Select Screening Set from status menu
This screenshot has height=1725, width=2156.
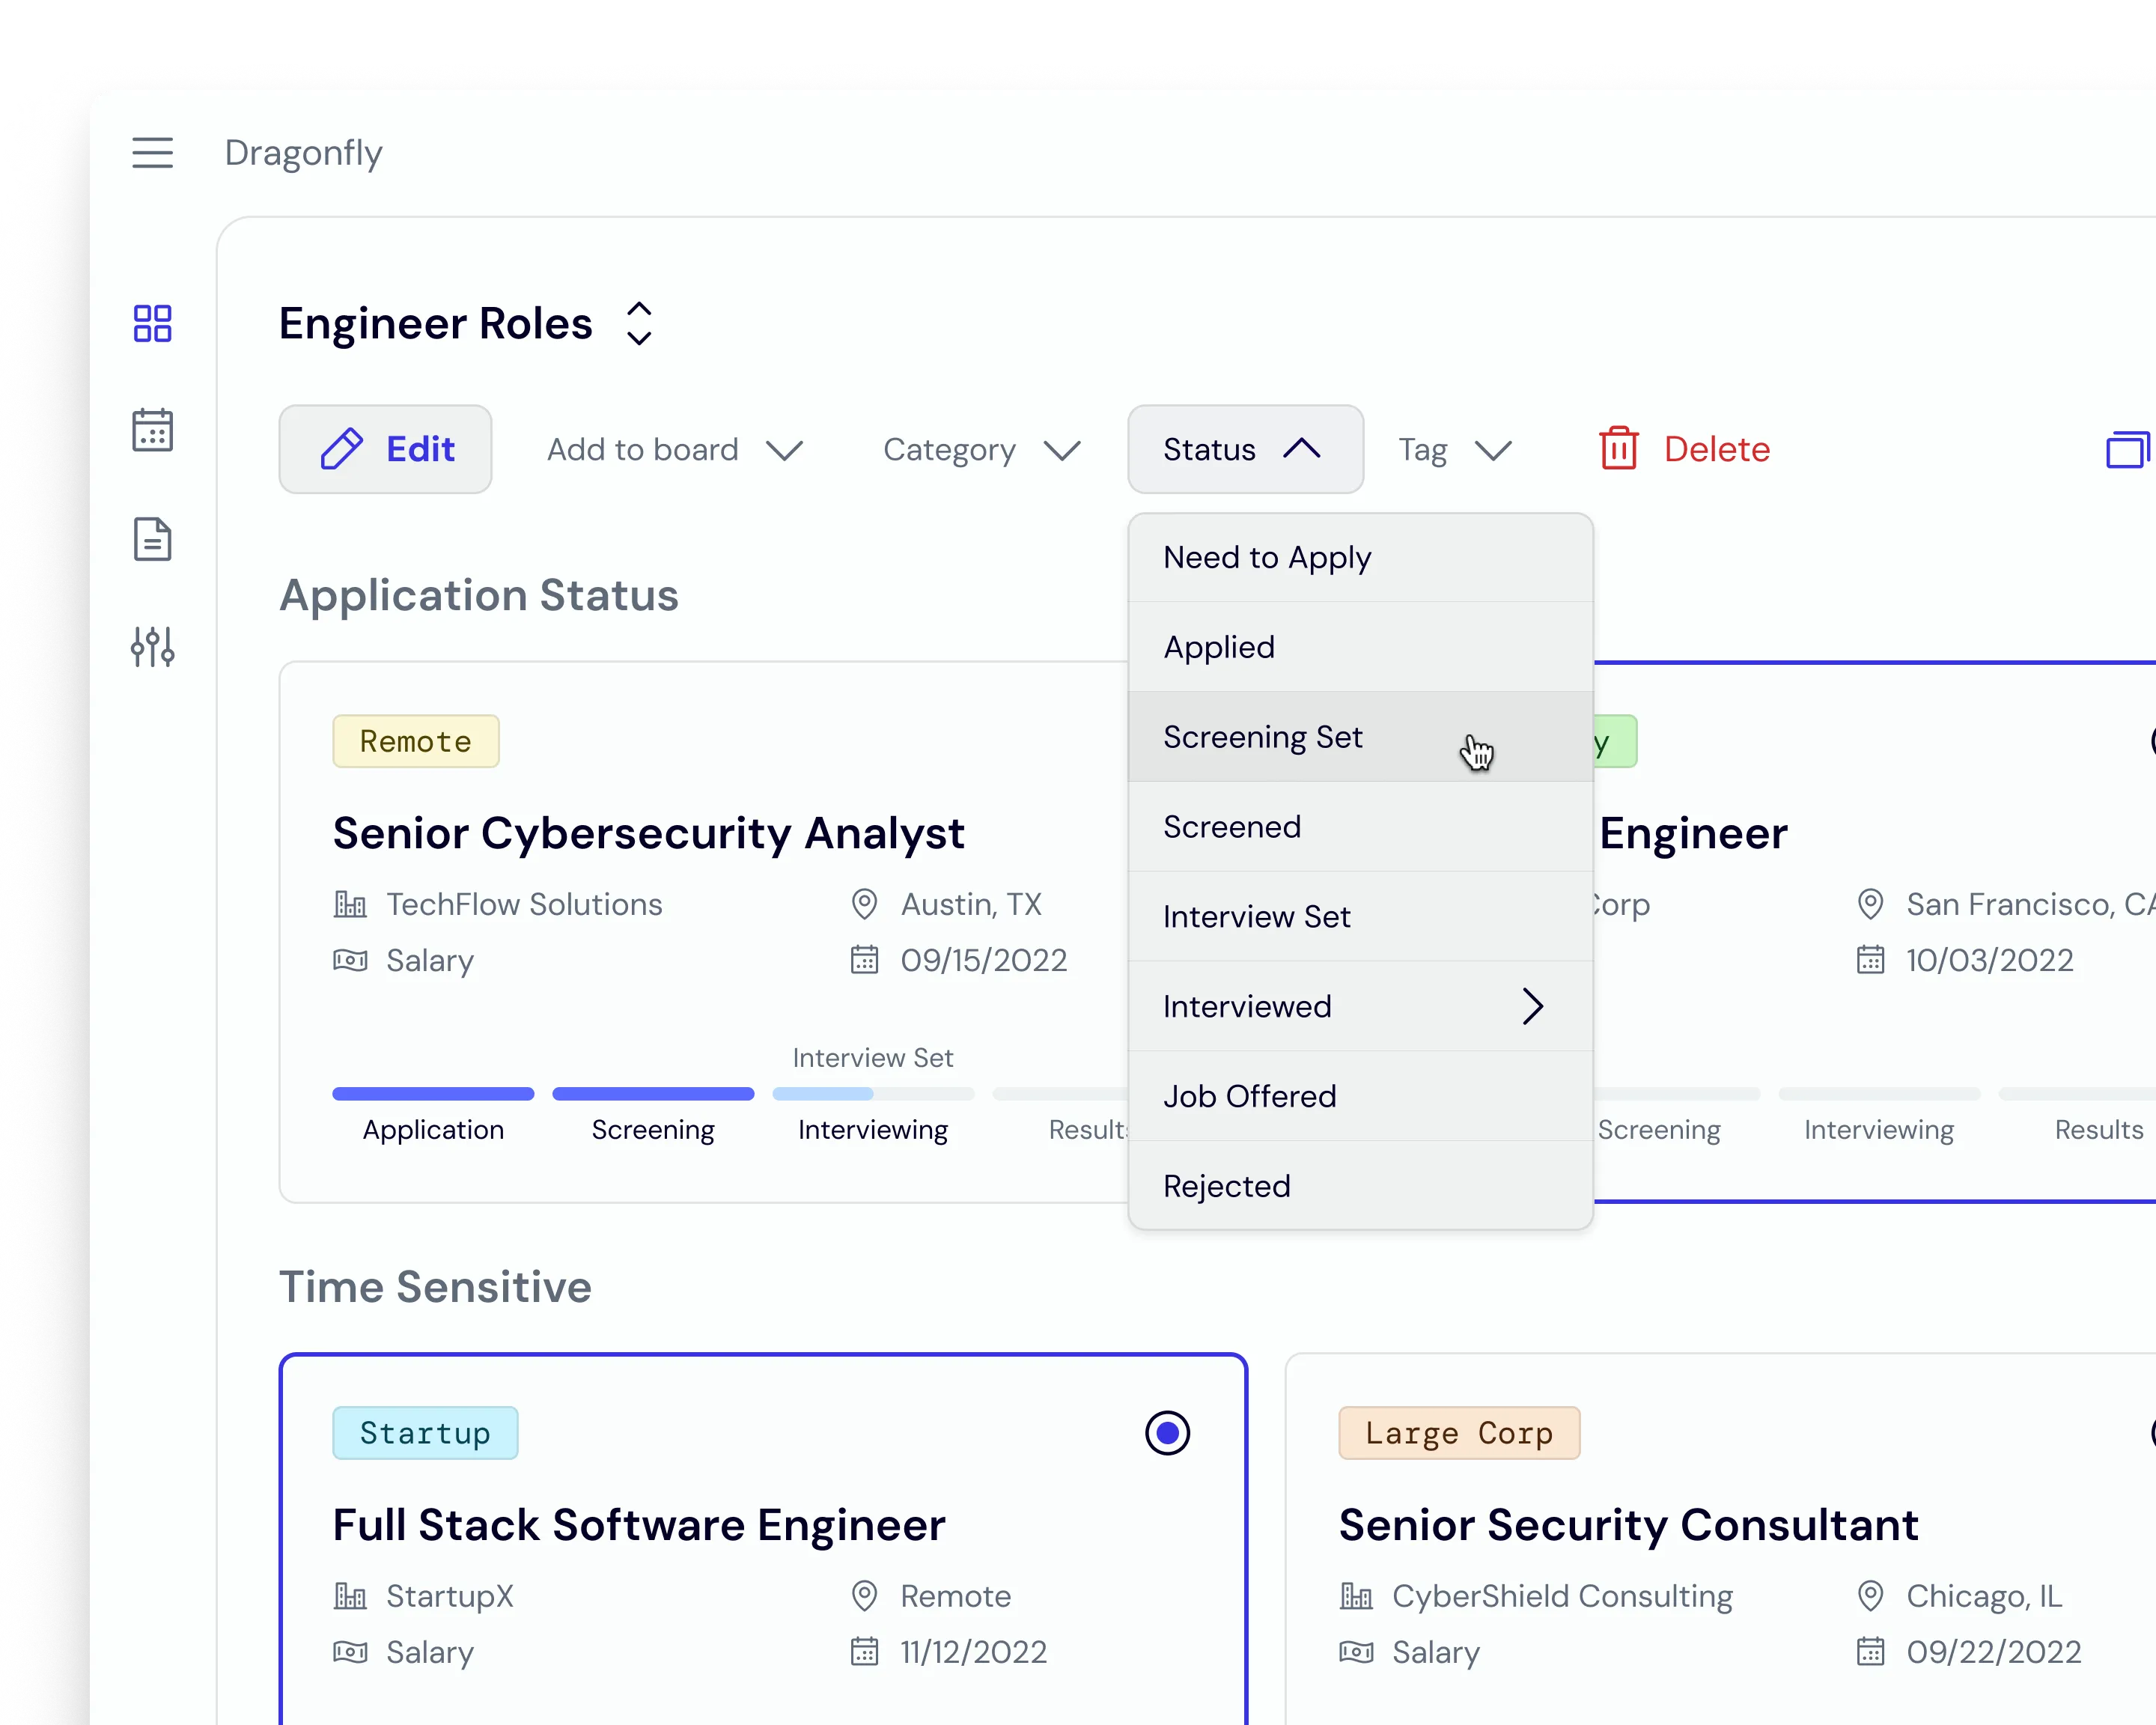[x=1262, y=737]
